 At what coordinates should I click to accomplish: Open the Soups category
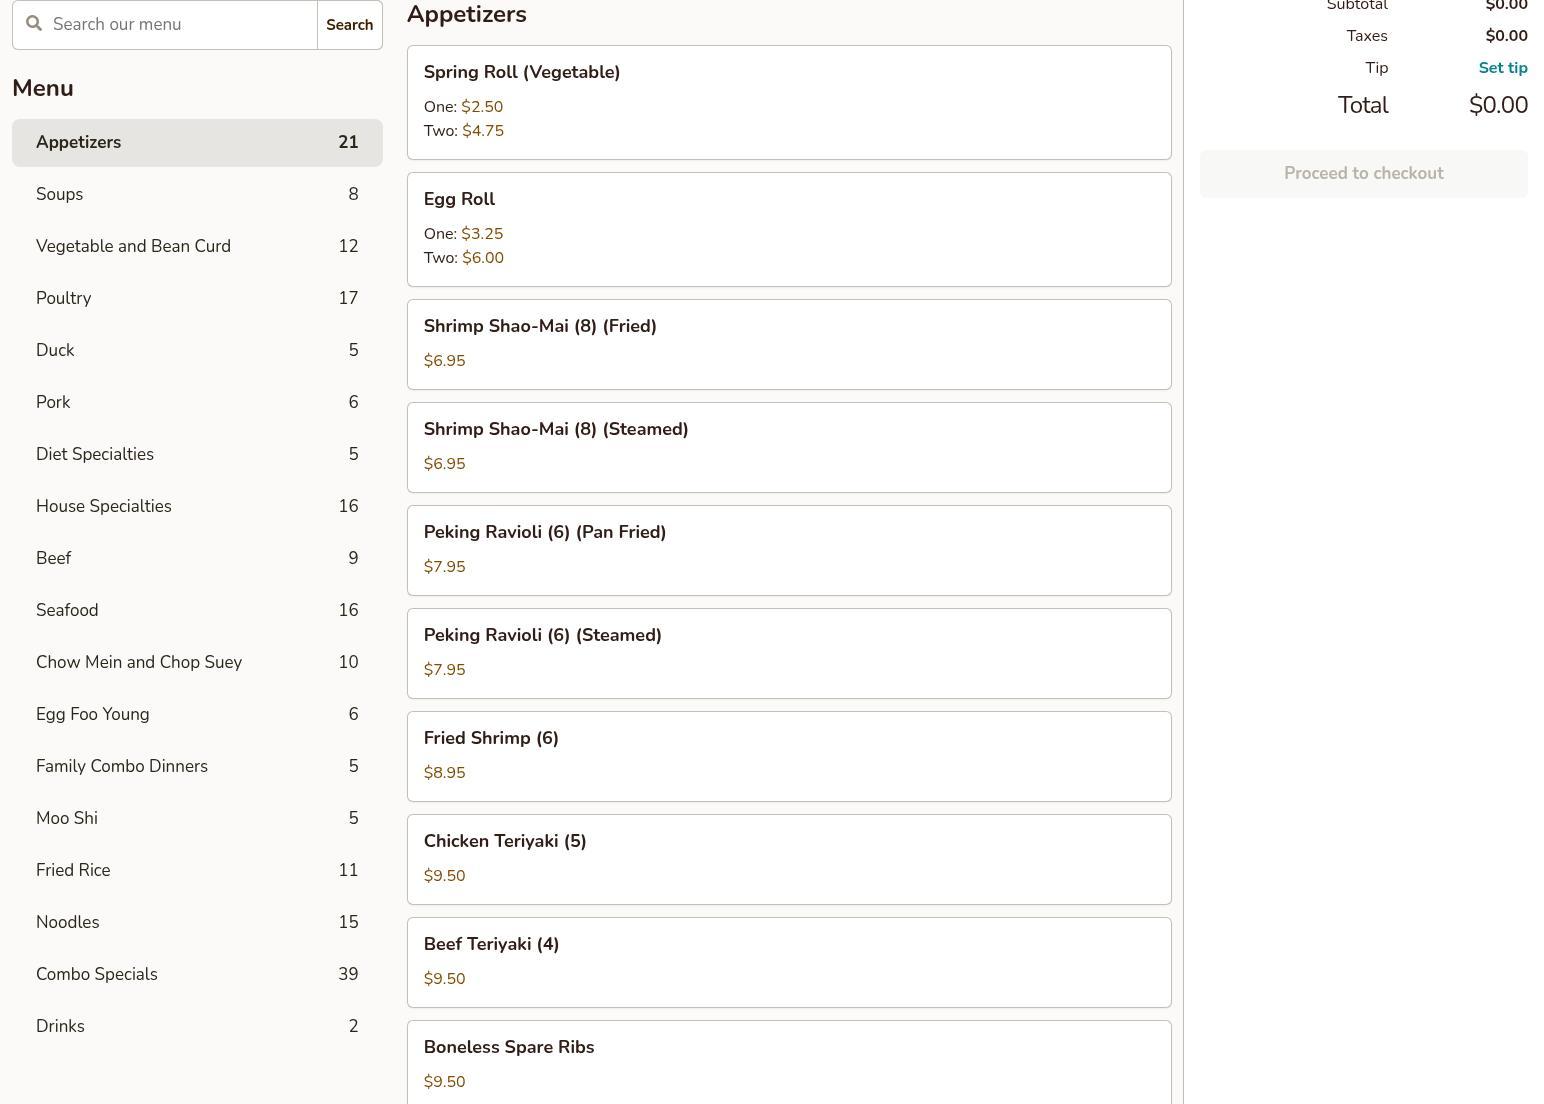(197, 195)
